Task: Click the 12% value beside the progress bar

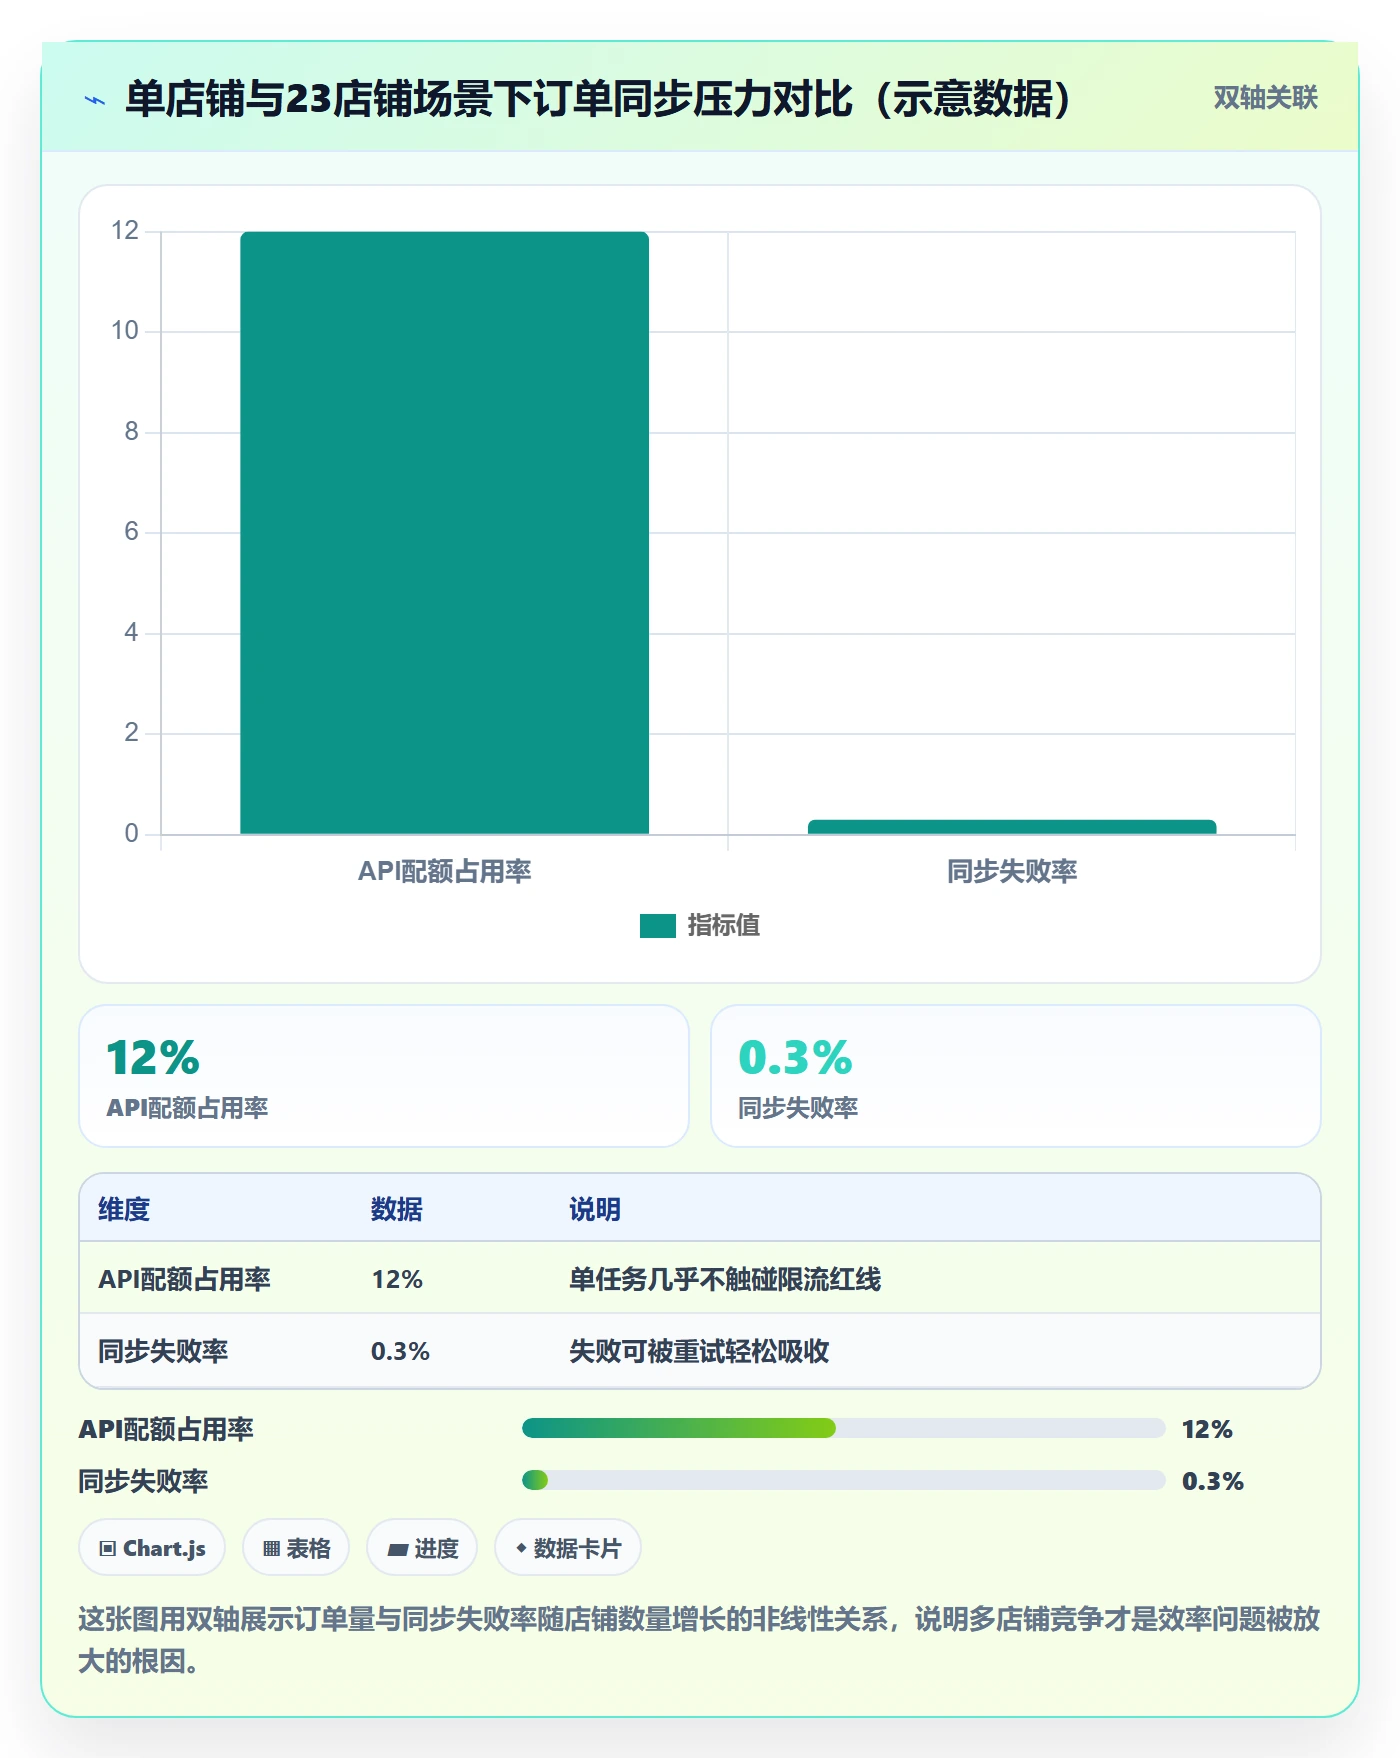Action: (x=1207, y=1429)
